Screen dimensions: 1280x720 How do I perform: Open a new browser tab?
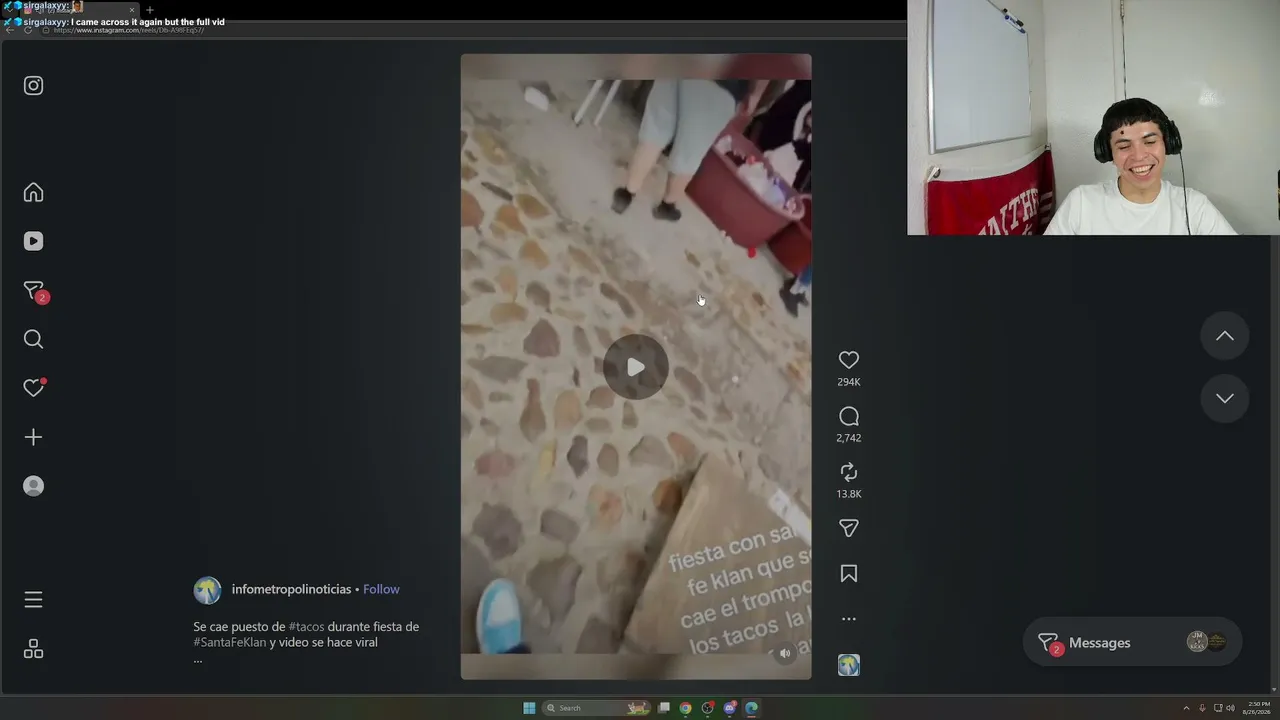150,10
